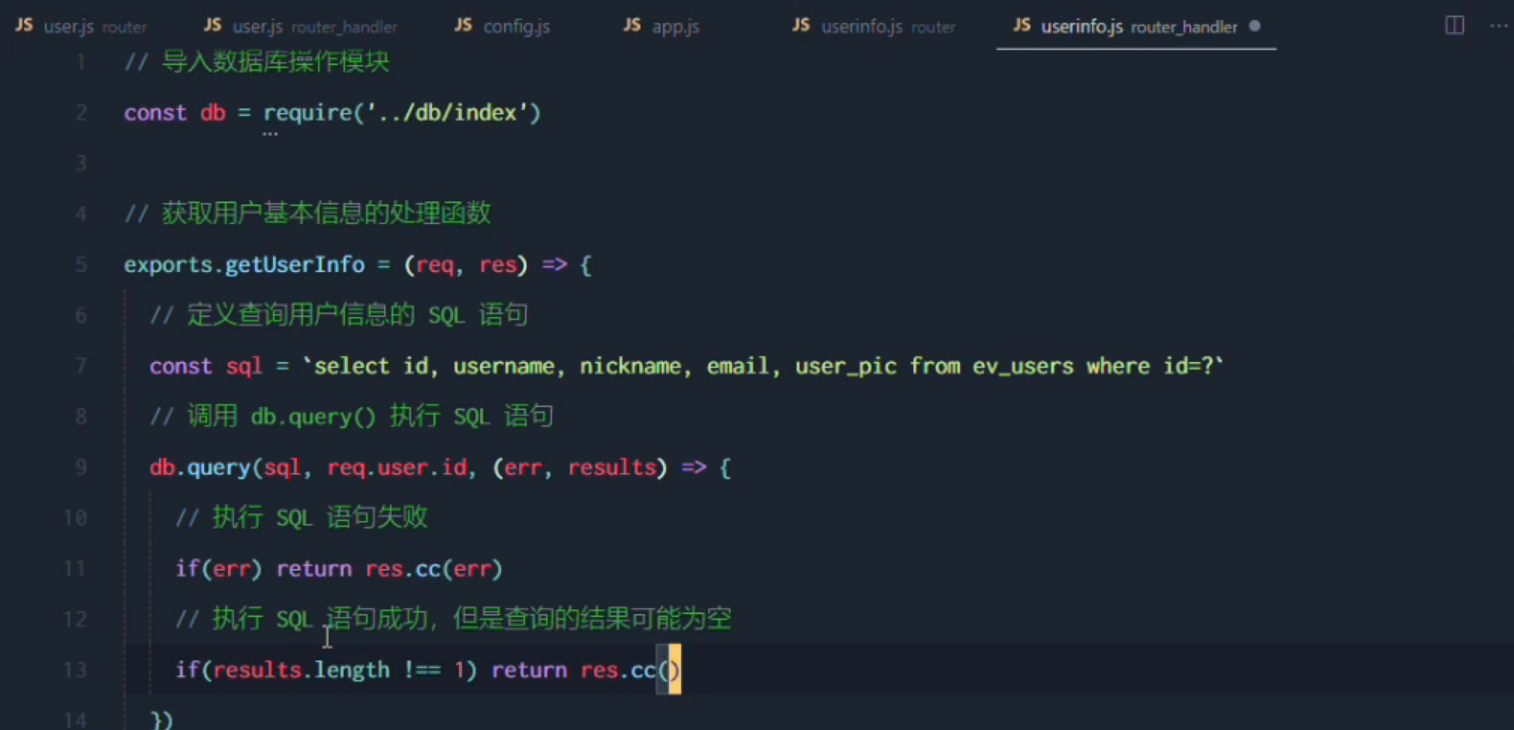Click the comment '// 调用 db.query() 执行 SQL 语句'
Image resolution: width=1514 pixels, height=730 pixels.
[x=351, y=417]
